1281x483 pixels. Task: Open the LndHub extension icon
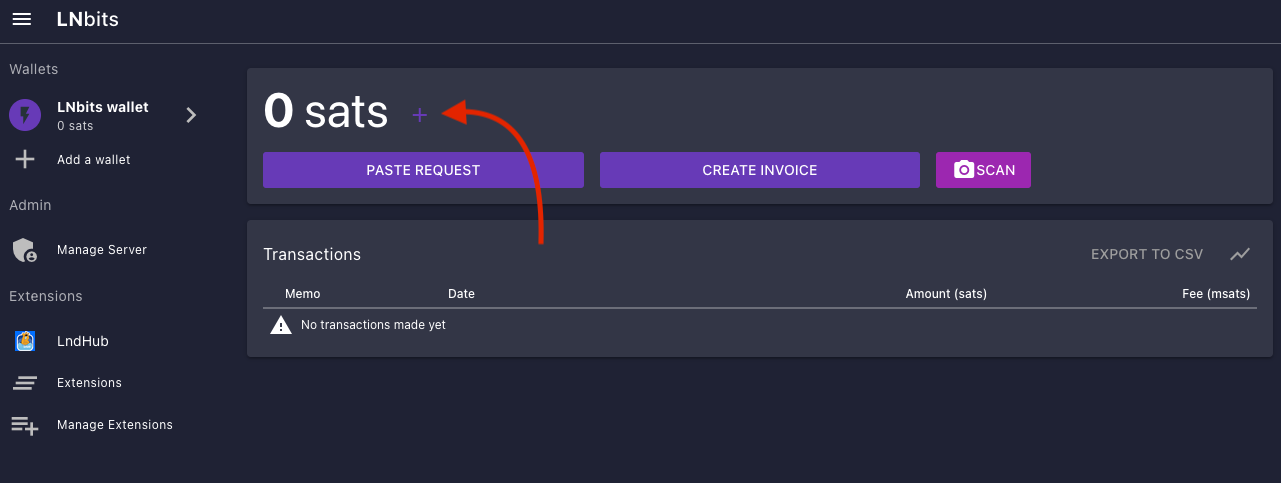(26, 342)
